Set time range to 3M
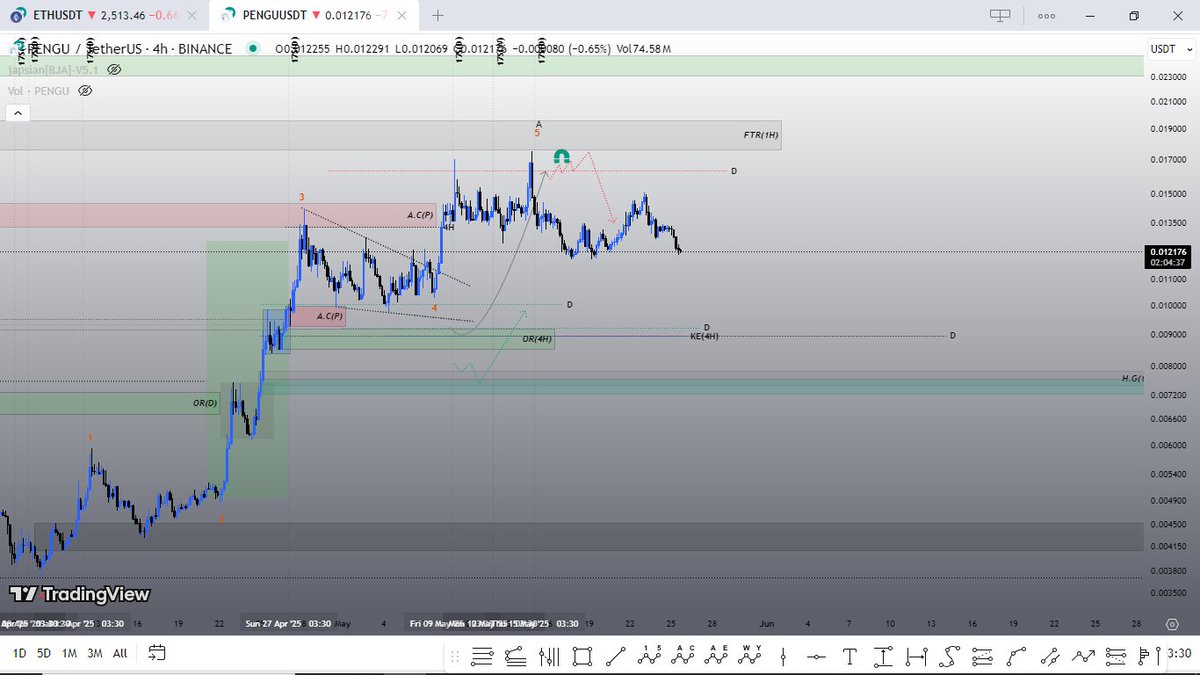Screen dimensions: 1200x675 [94, 653]
